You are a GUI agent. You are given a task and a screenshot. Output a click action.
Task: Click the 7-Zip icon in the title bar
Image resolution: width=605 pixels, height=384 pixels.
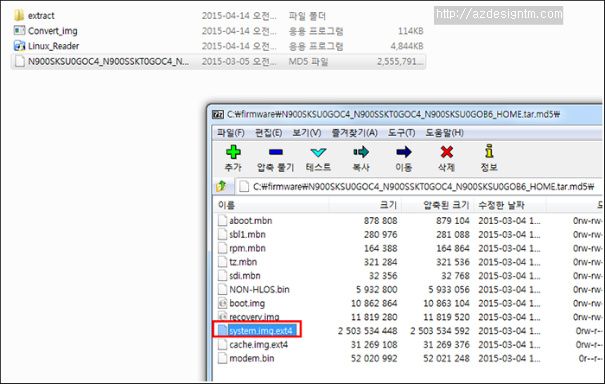pyautogui.click(x=218, y=115)
